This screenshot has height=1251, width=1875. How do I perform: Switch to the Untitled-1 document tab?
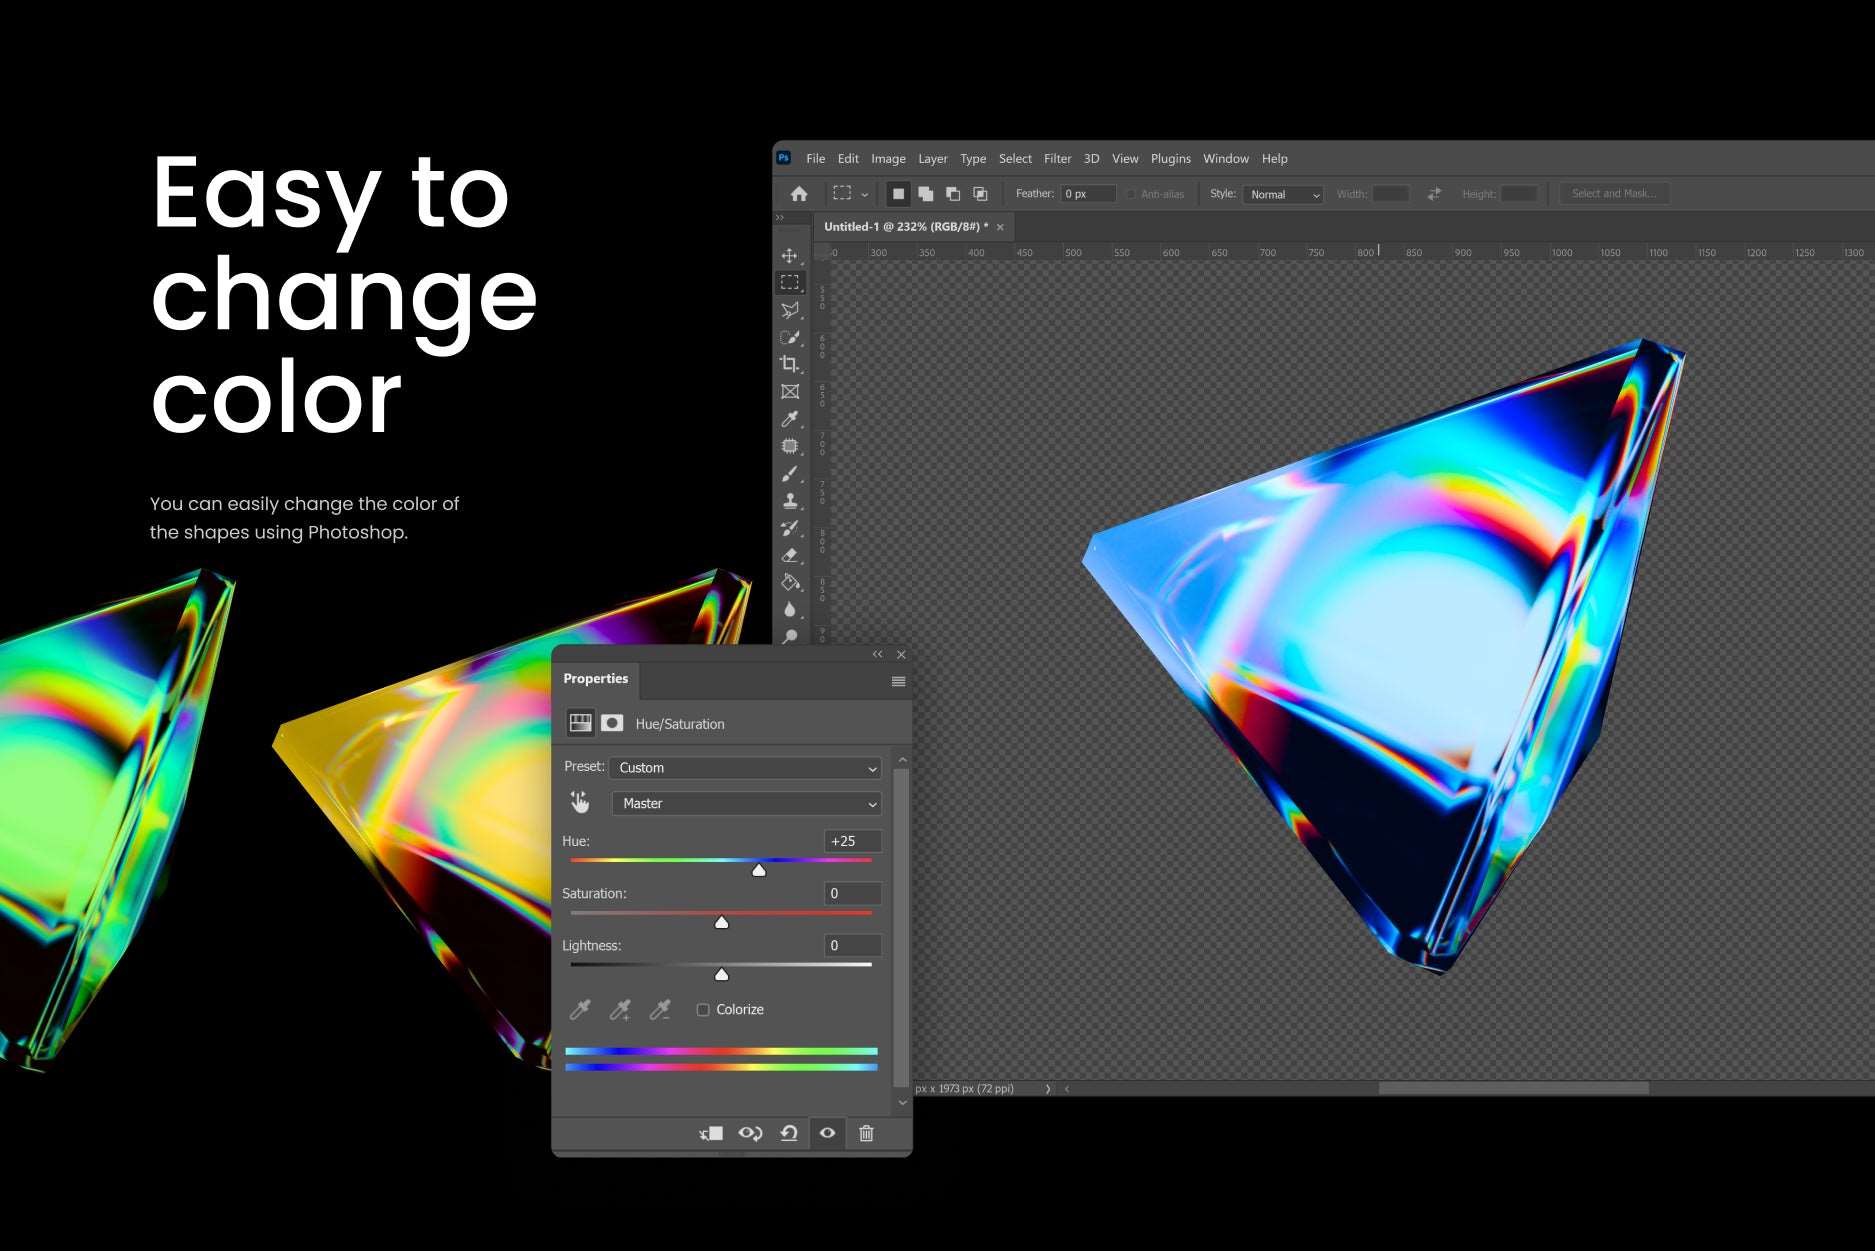point(903,227)
